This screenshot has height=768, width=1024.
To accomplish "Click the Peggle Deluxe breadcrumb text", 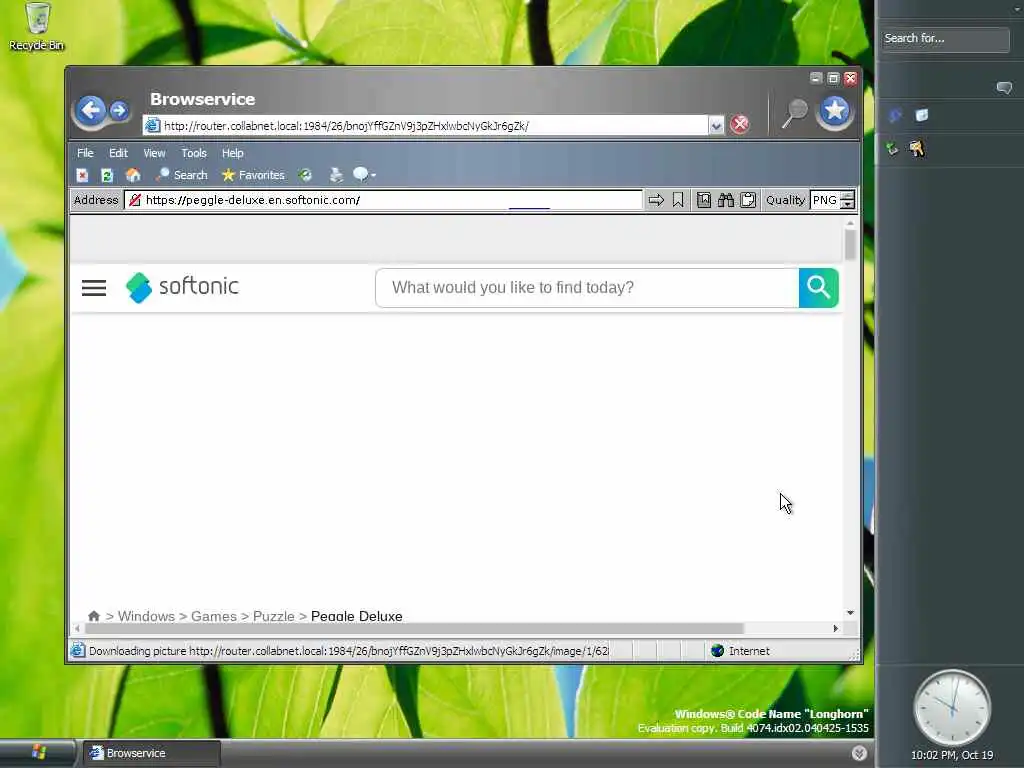I will 357,616.
